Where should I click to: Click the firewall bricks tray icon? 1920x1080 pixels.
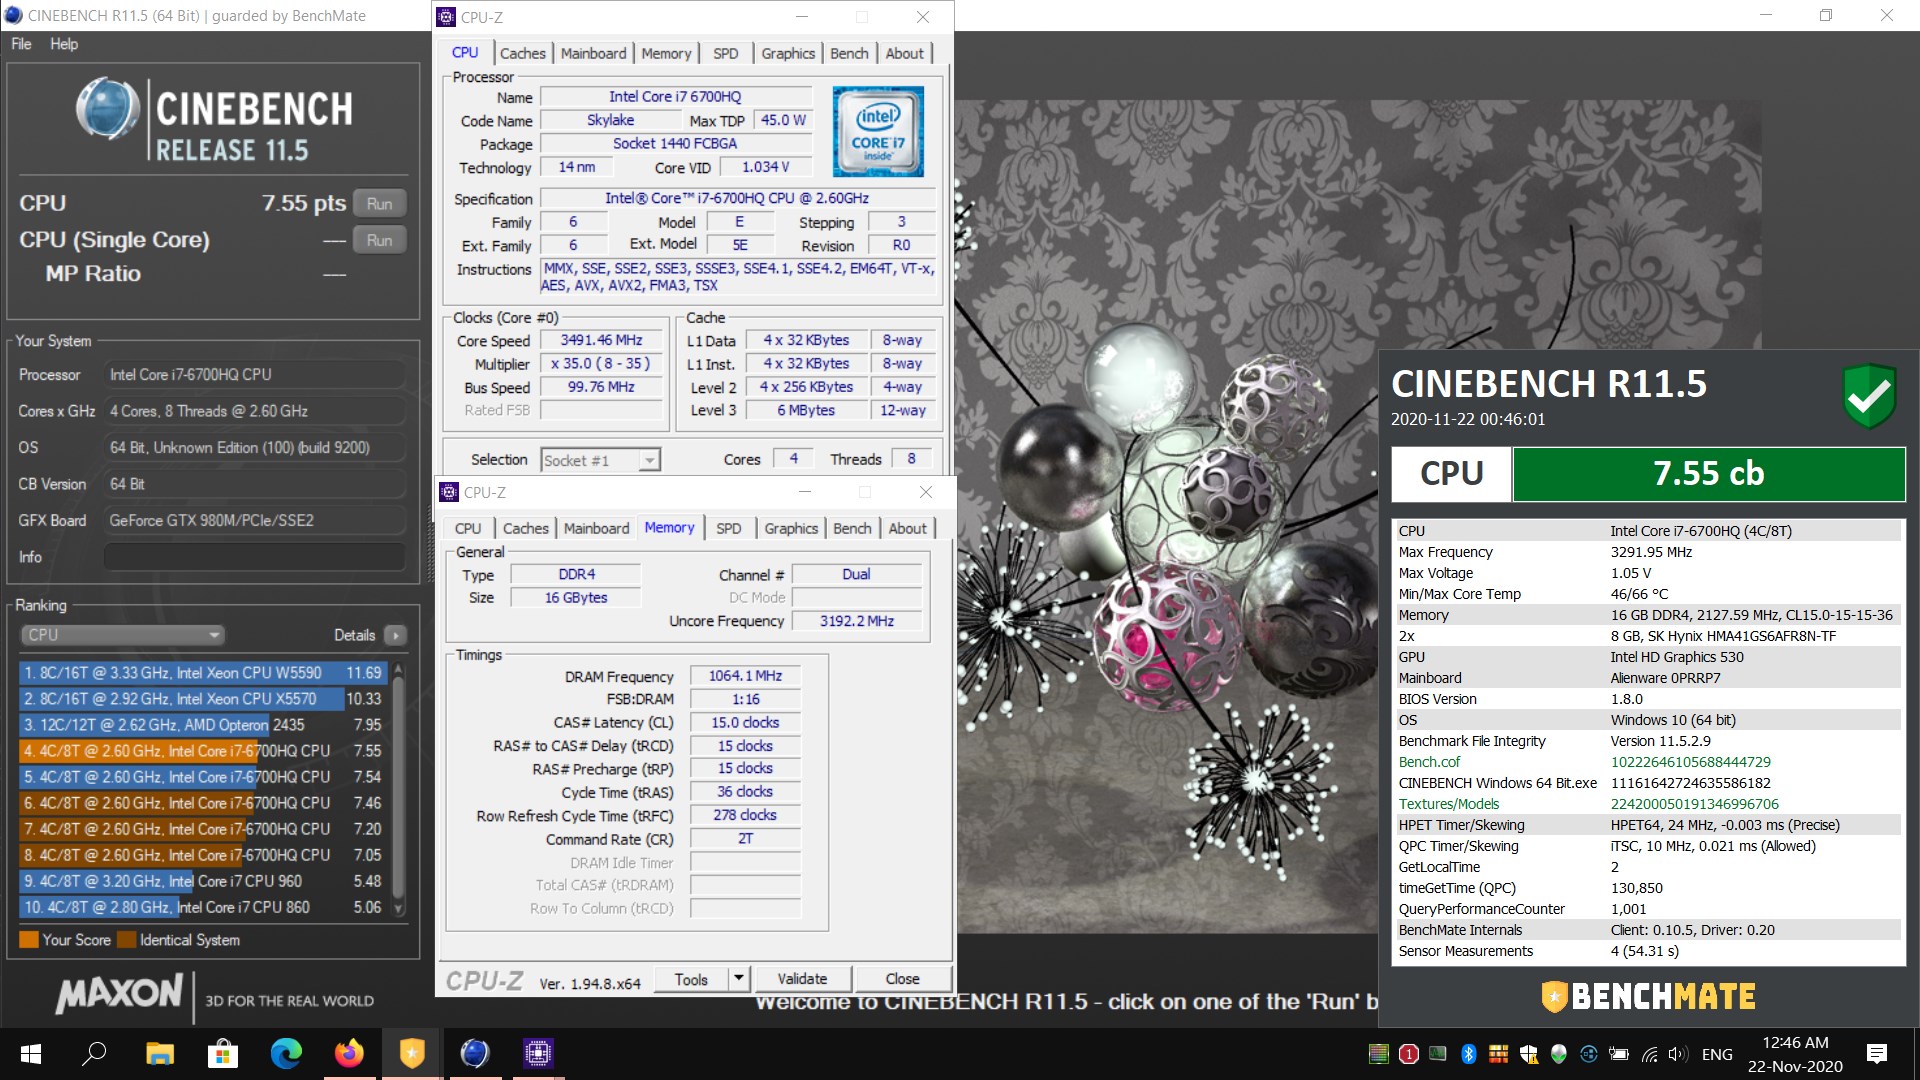(x=1499, y=1054)
